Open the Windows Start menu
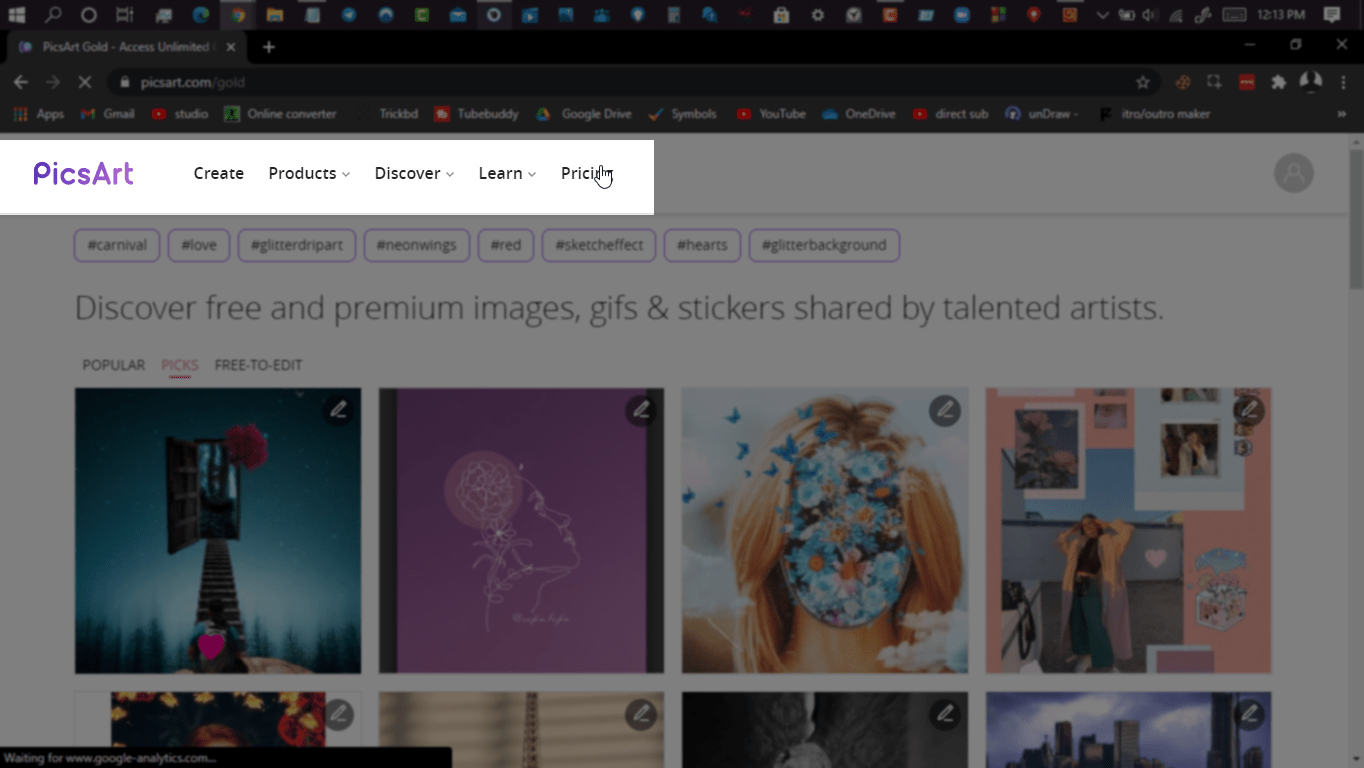The width and height of the screenshot is (1364, 768). [x=16, y=15]
